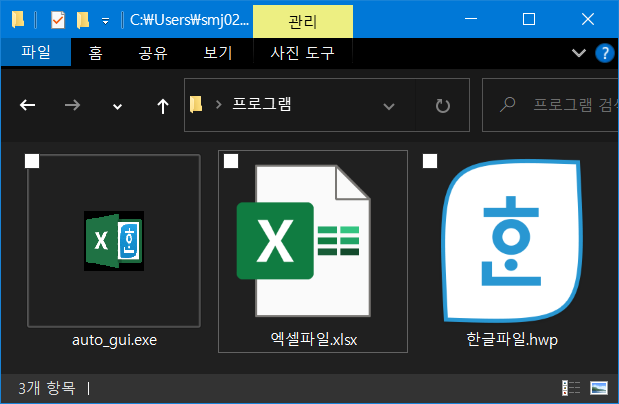The width and height of the screenshot is (619, 404).
Task: Switch to details view in status bar
Action: 571,388
